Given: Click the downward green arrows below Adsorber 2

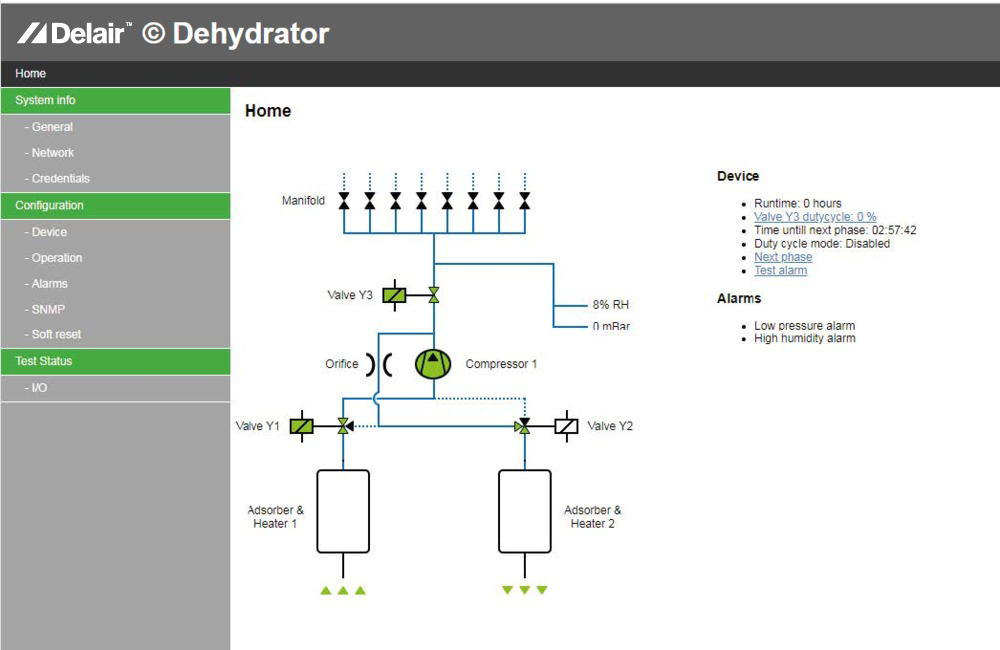Looking at the screenshot, I should [525, 590].
